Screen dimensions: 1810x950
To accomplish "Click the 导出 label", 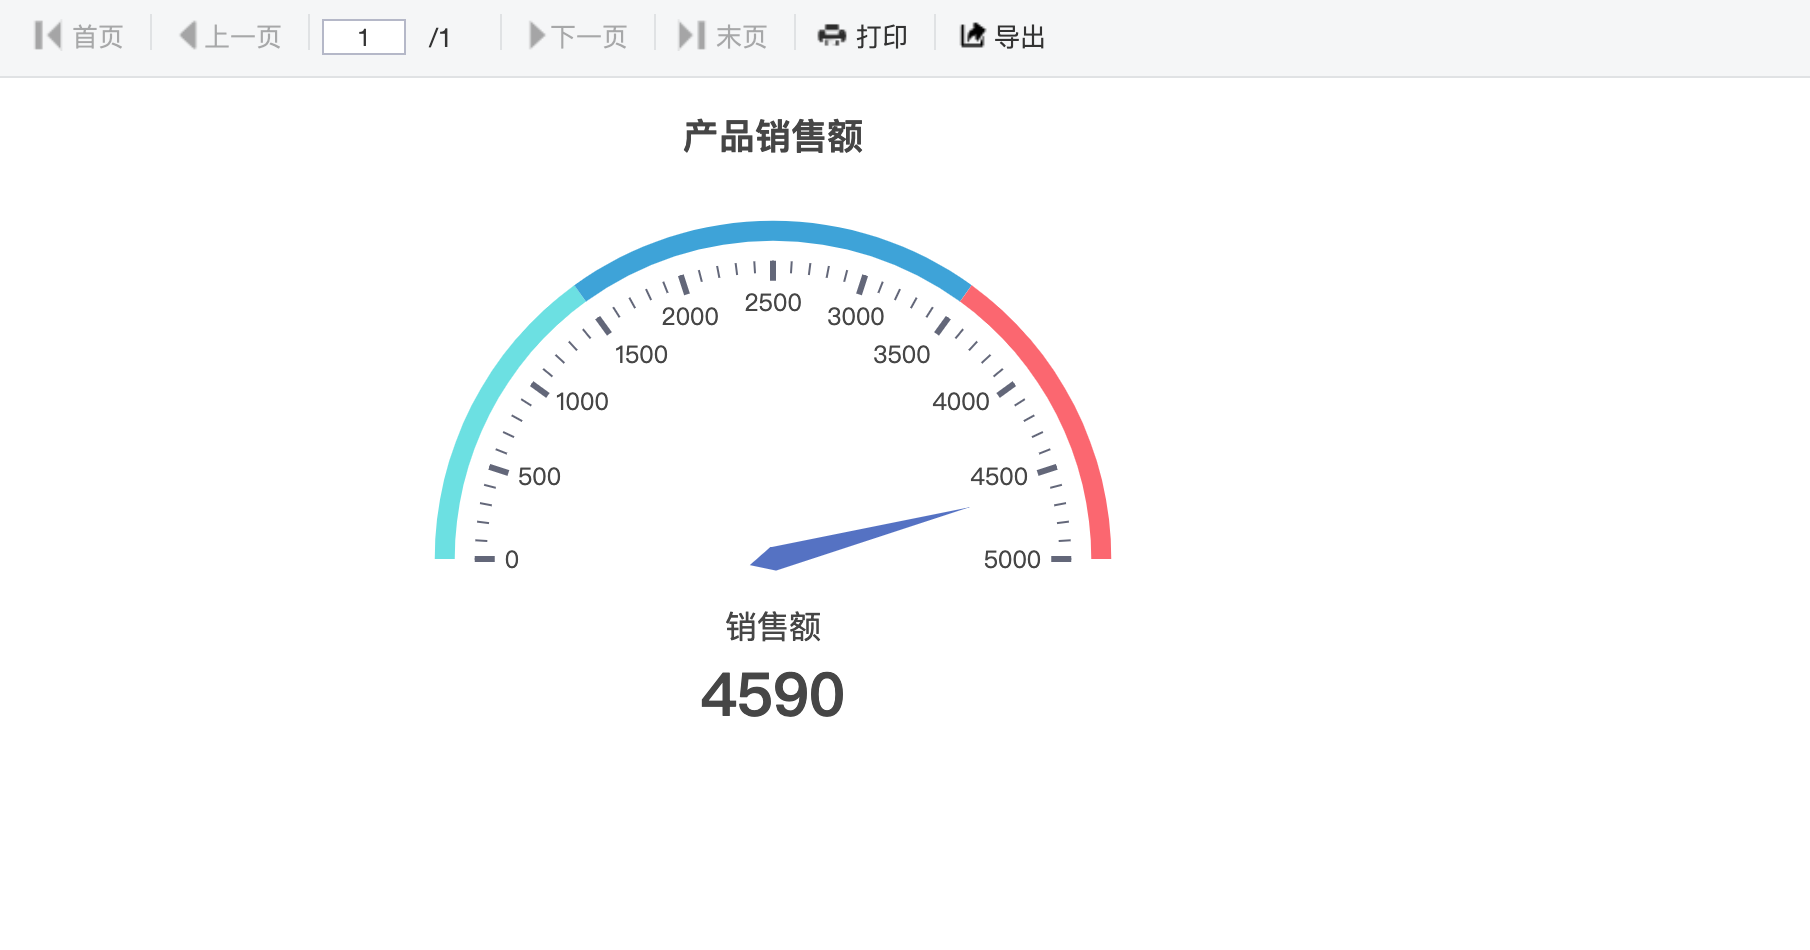I will click(1020, 37).
